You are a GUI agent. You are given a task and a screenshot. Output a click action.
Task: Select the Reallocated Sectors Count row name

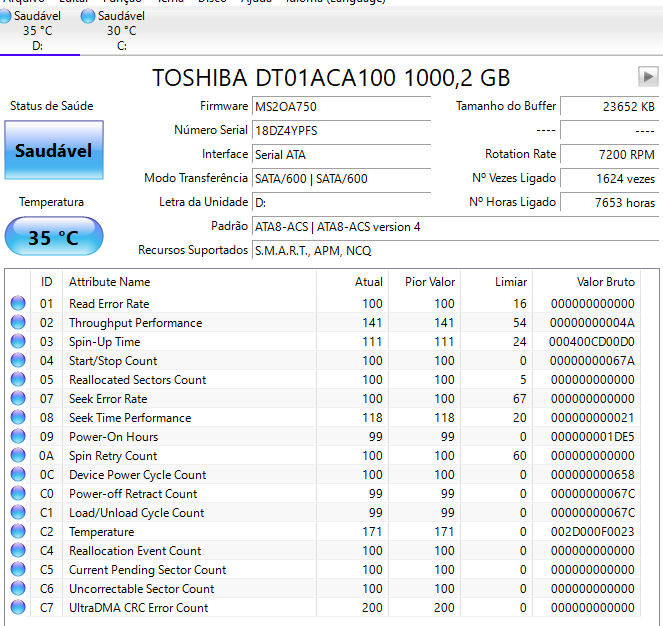tap(137, 380)
